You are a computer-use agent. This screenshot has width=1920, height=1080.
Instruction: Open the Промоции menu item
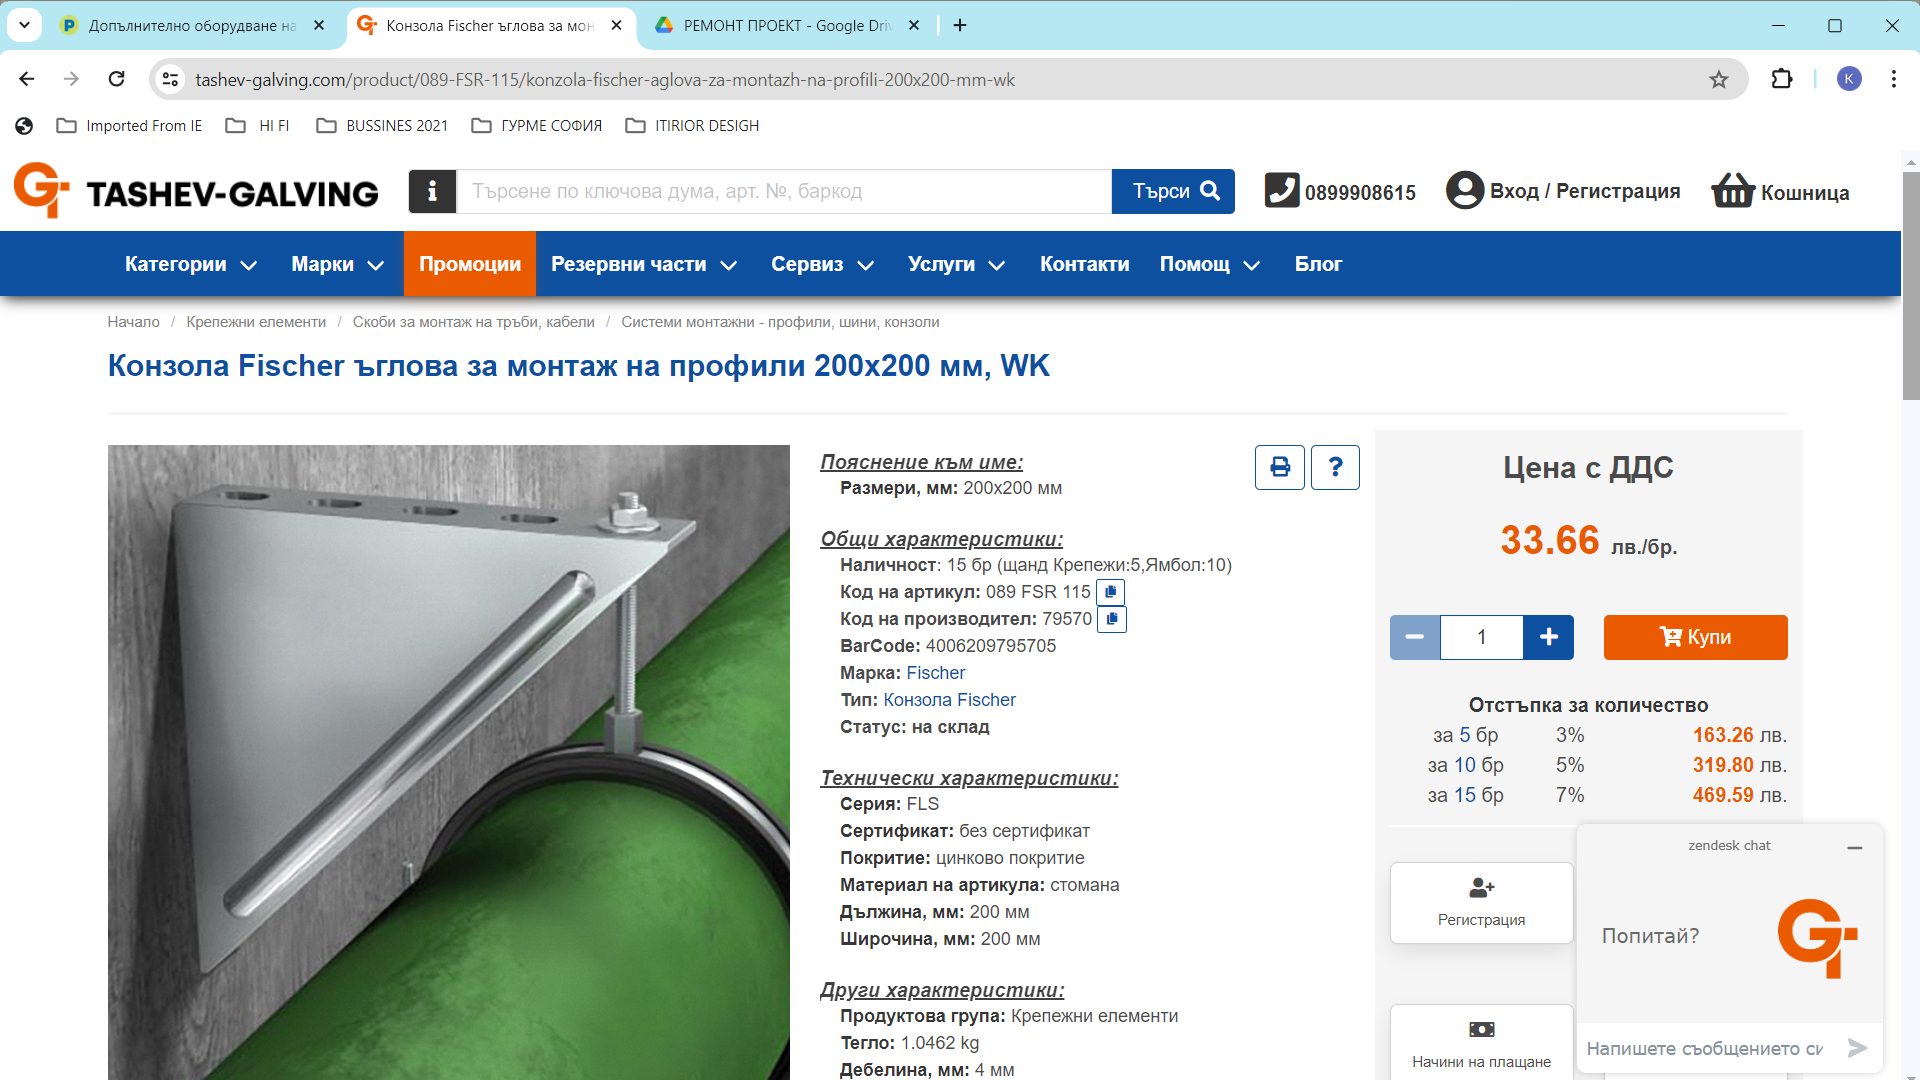(469, 264)
